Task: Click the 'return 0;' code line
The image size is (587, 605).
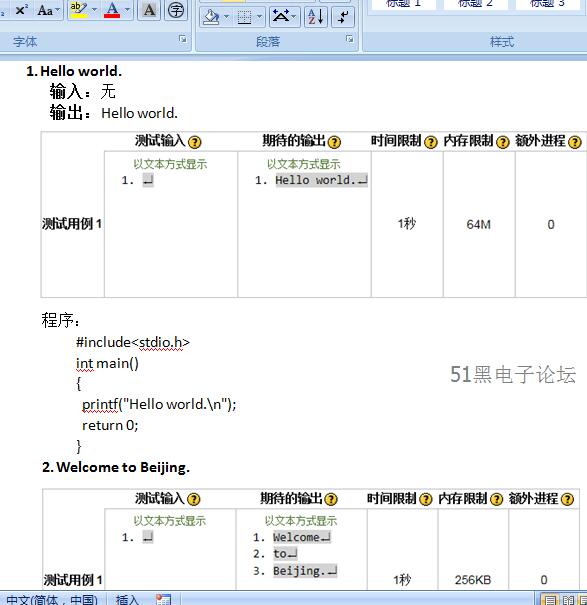Action: click(110, 425)
